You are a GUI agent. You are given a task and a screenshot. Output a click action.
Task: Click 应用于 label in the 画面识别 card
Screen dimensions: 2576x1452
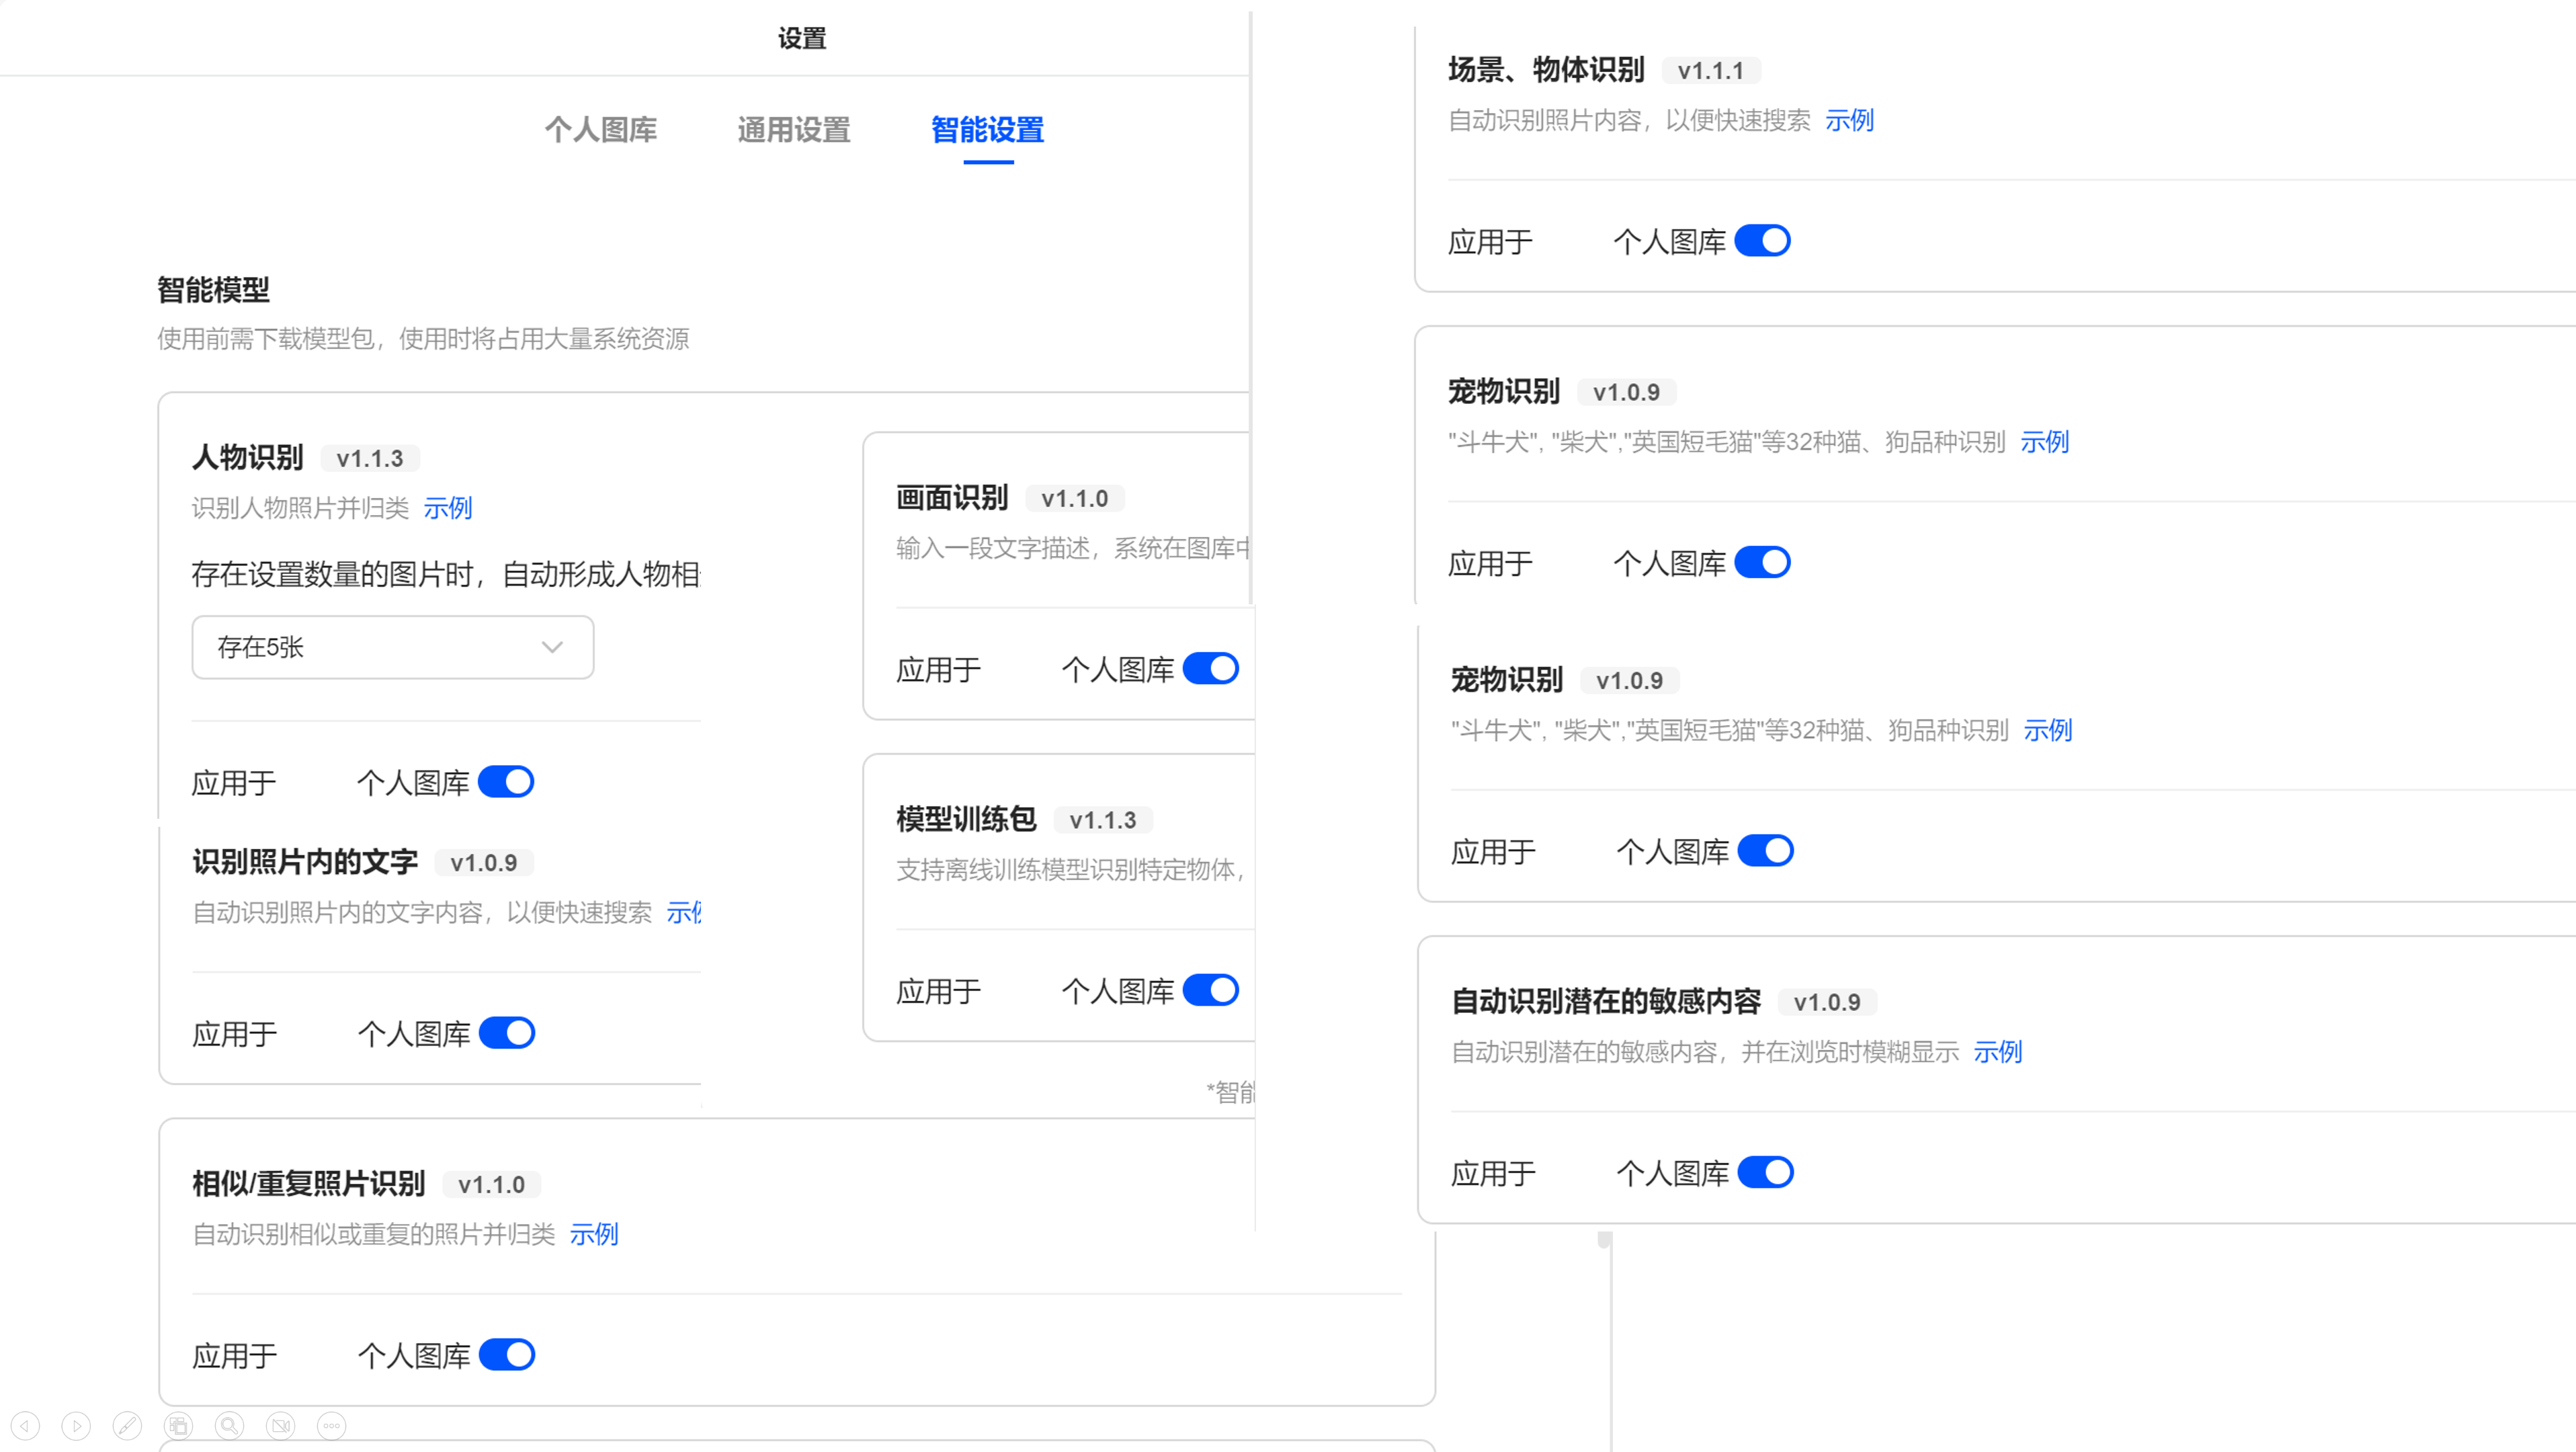pyautogui.click(x=939, y=670)
